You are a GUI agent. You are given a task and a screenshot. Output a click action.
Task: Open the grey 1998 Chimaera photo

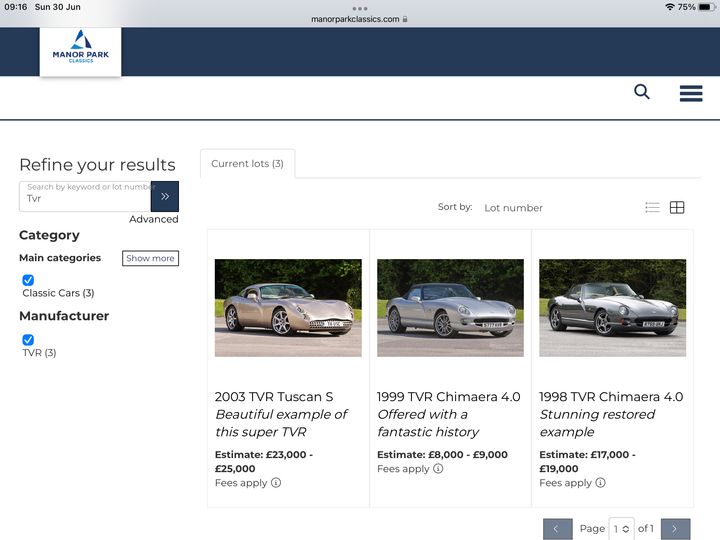613,308
